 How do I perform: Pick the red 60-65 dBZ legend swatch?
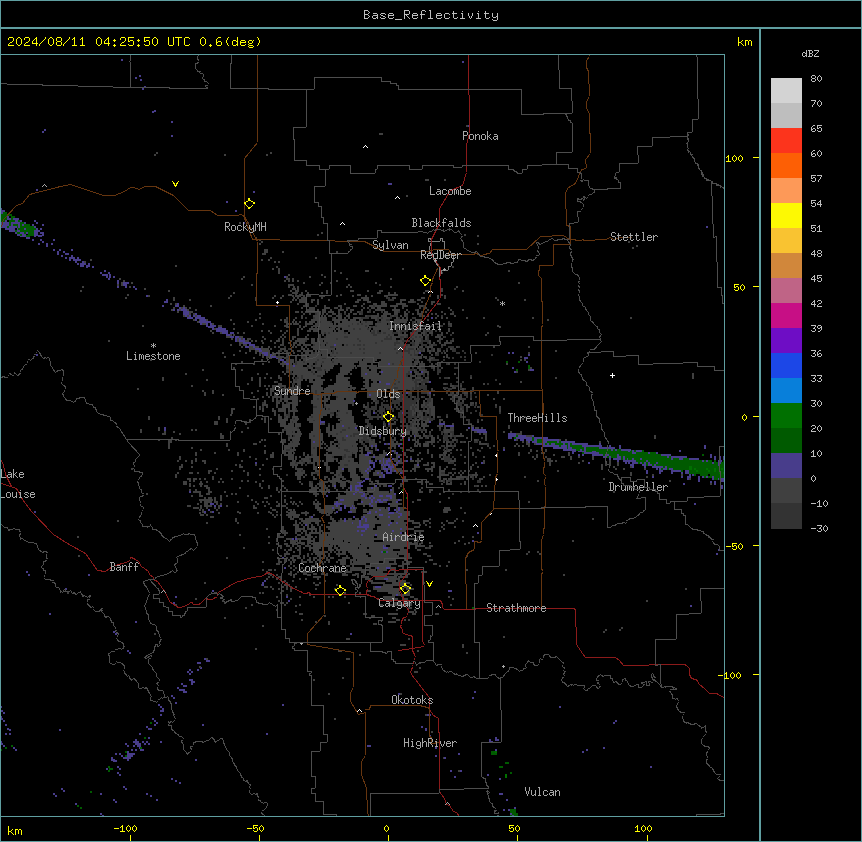[x=786, y=140]
